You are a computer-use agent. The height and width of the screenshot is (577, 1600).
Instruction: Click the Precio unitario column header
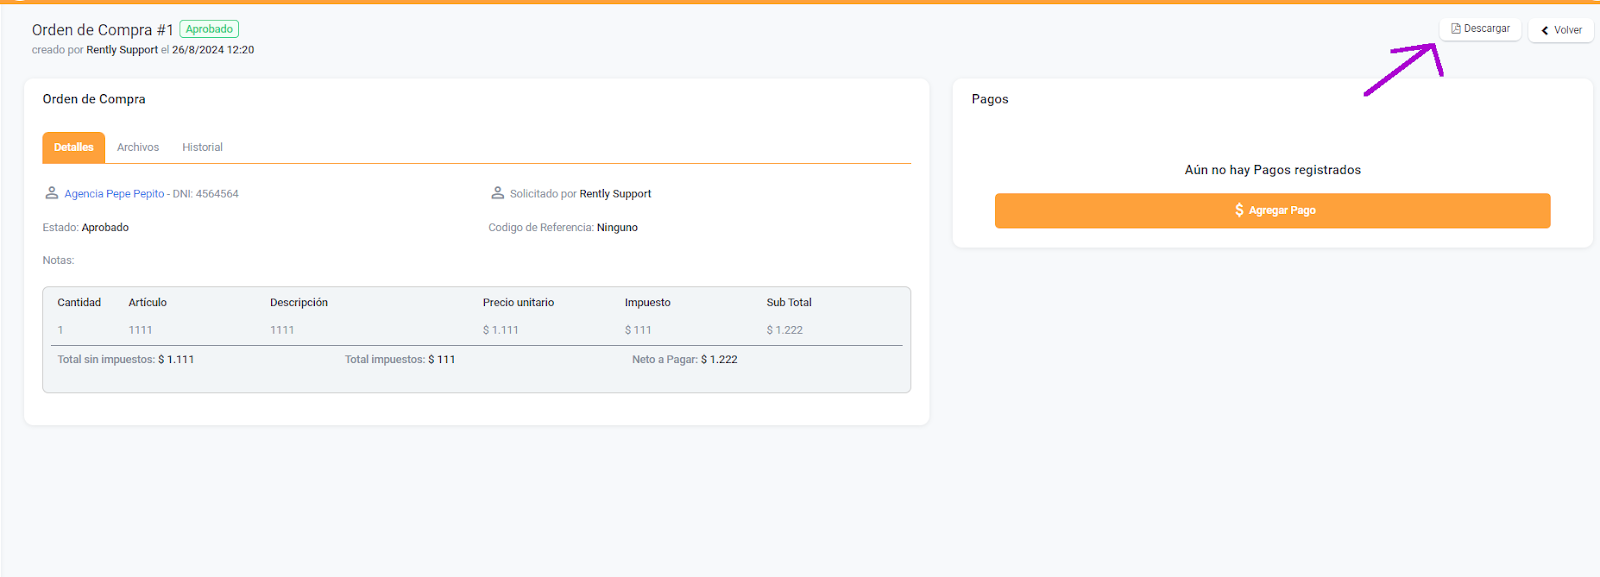click(518, 302)
